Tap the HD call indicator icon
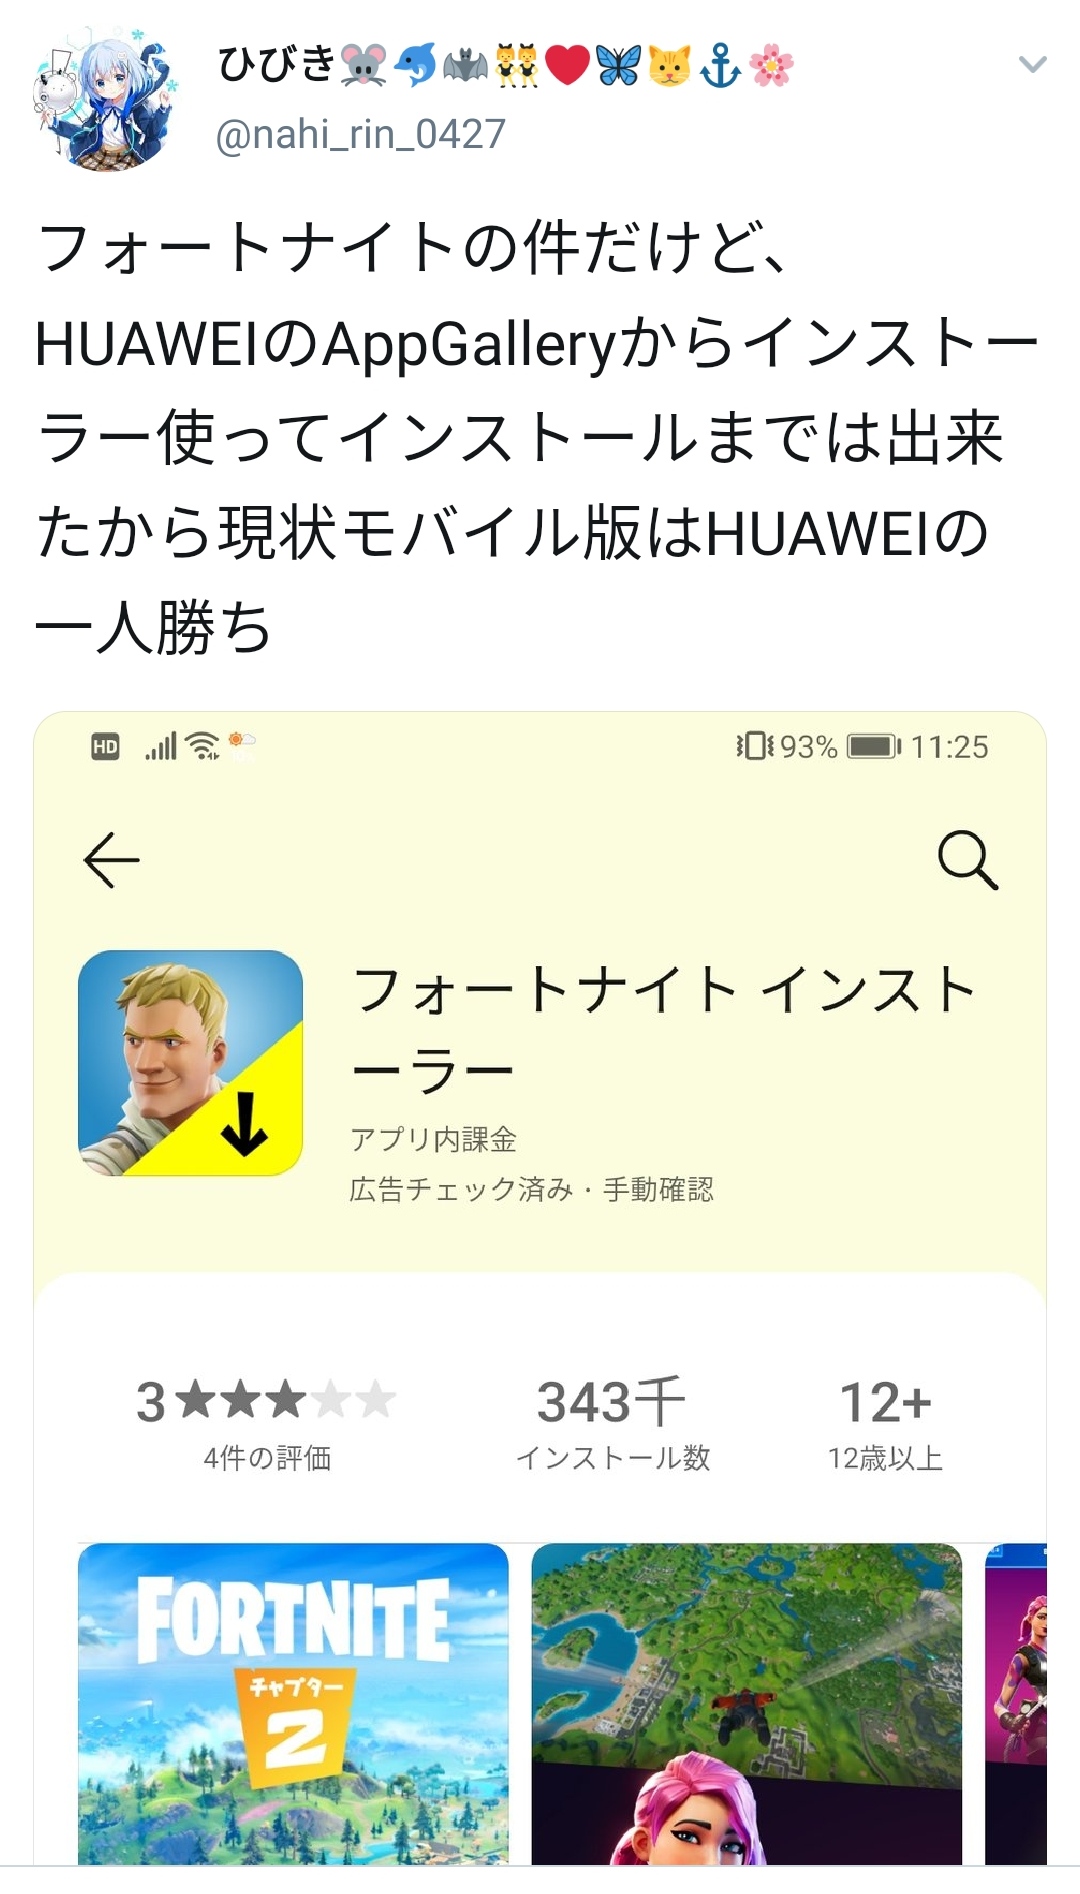 click(x=105, y=747)
